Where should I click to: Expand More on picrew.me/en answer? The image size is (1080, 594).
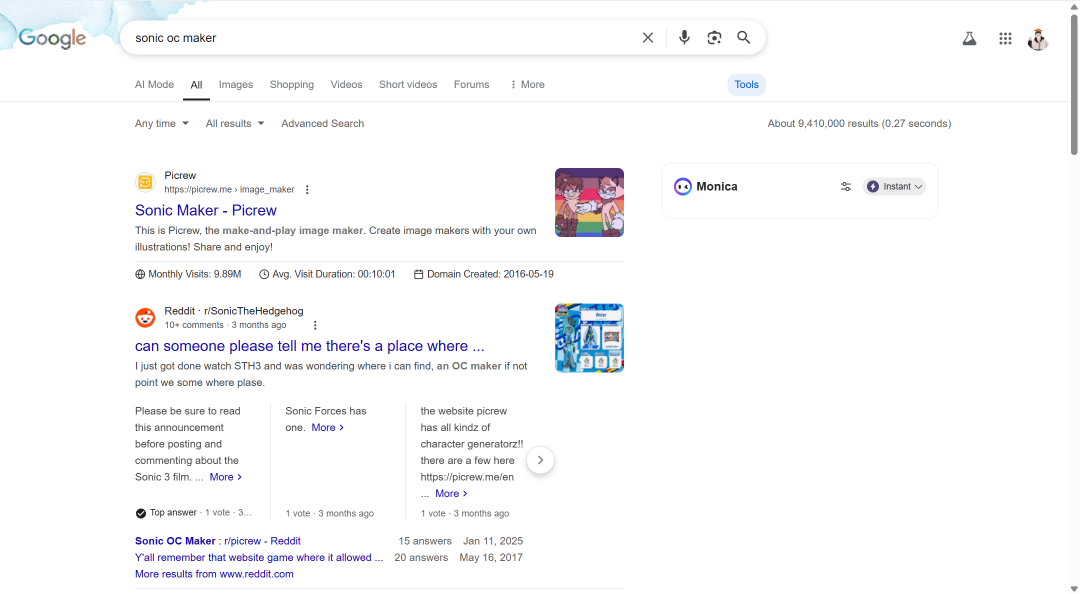(451, 493)
